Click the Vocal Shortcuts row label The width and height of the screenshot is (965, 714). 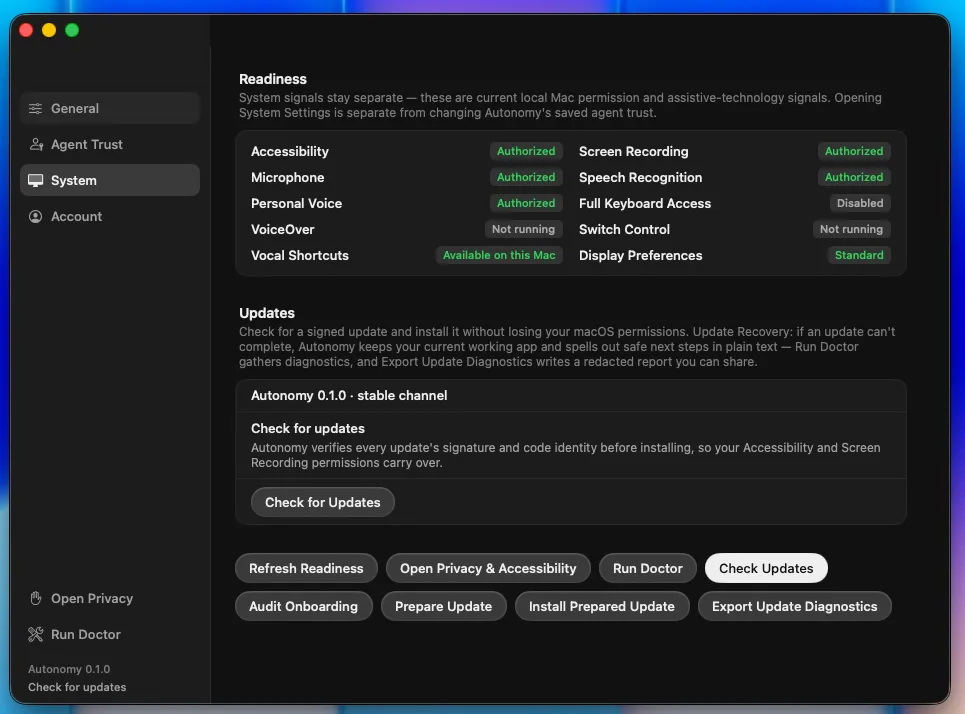coord(300,255)
